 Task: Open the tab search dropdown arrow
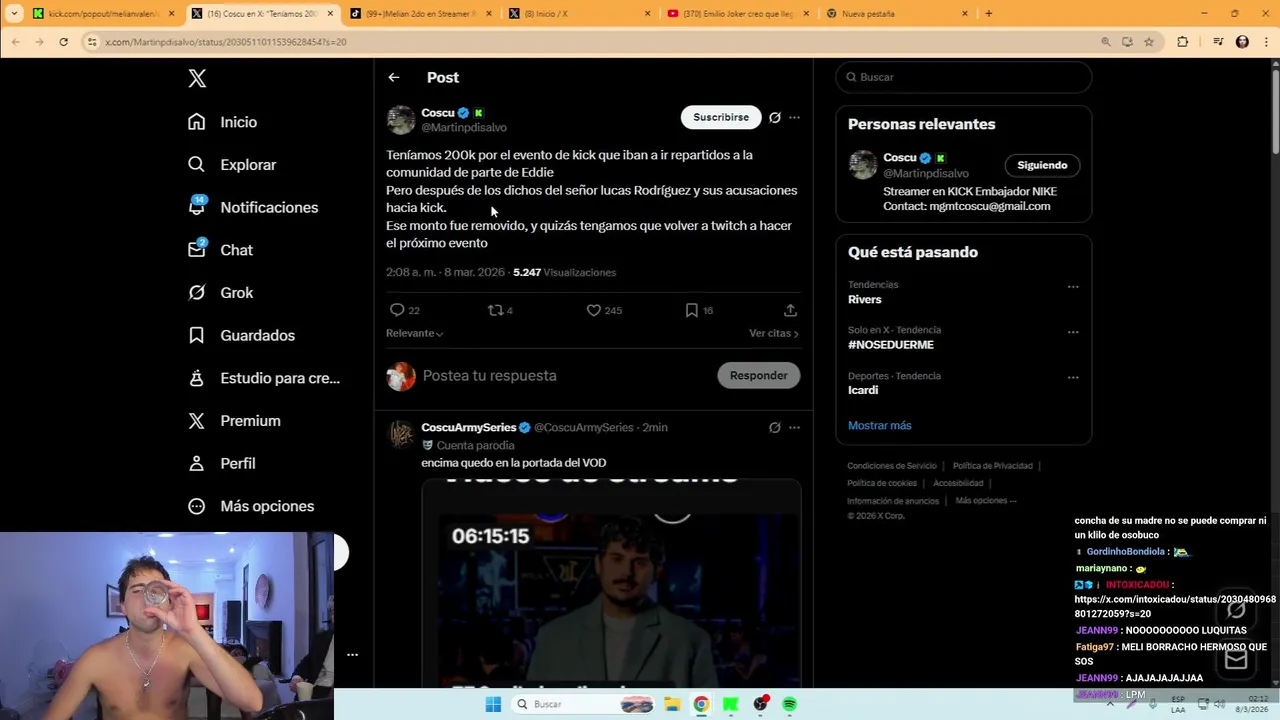[14, 14]
